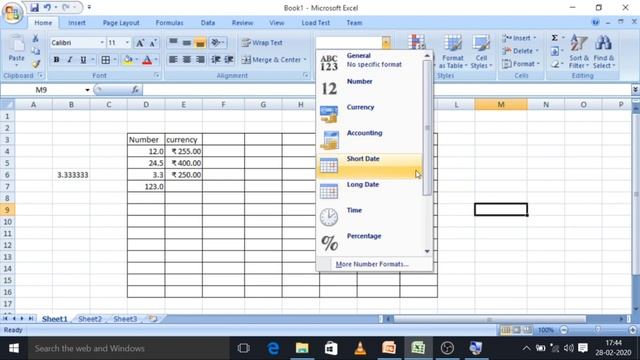Viewport: 640px width, 360px height.
Task: Toggle Underline formatting
Action: (x=83, y=60)
